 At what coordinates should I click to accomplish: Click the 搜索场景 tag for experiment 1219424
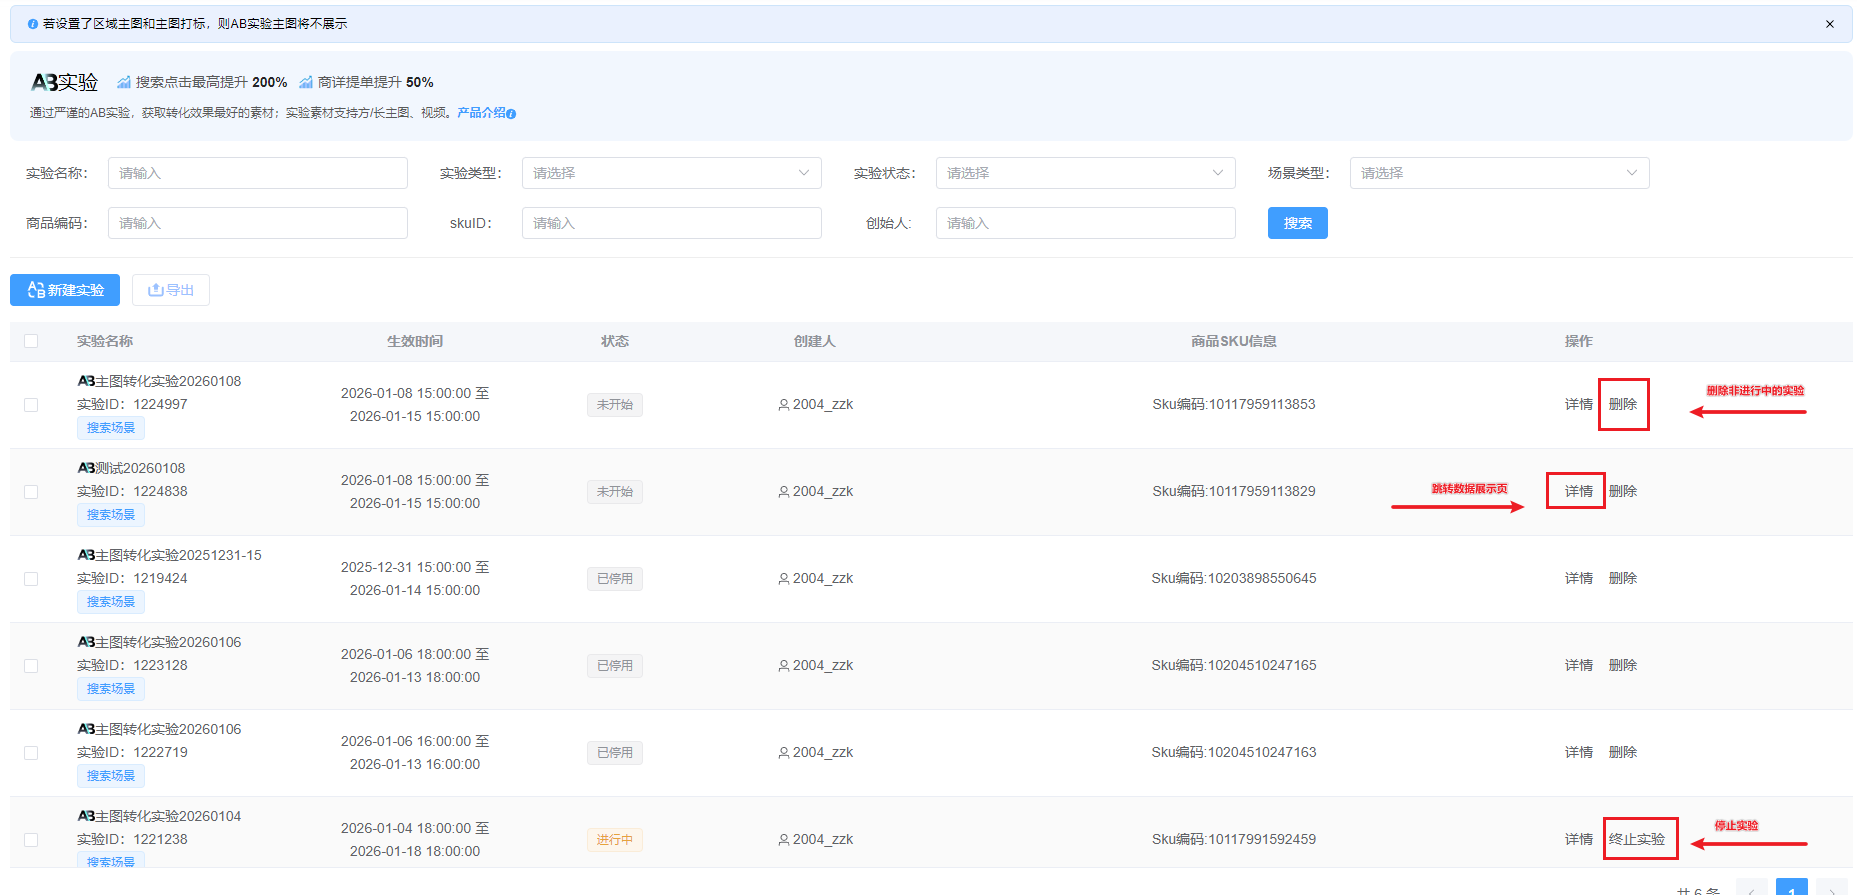[x=111, y=602]
